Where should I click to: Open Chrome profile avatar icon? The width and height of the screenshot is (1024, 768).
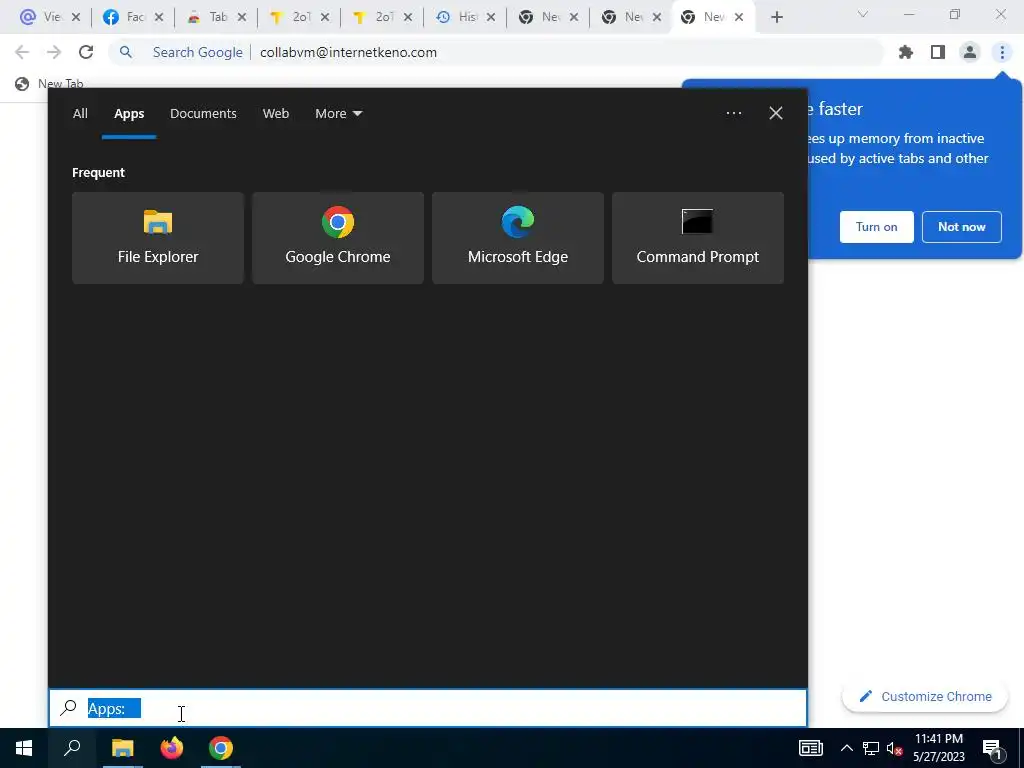pyautogui.click(x=970, y=52)
